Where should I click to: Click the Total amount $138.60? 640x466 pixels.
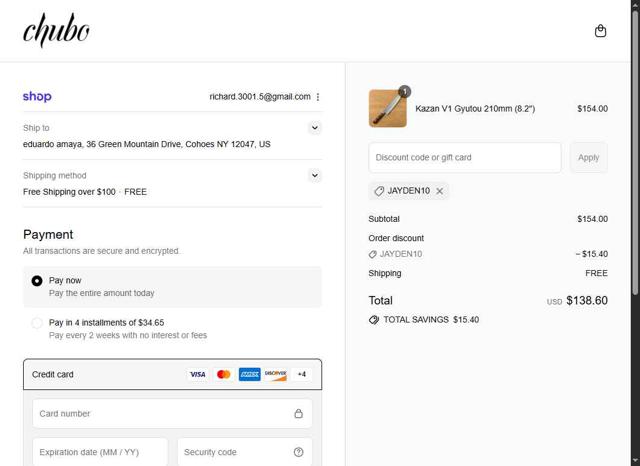[587, 301]
